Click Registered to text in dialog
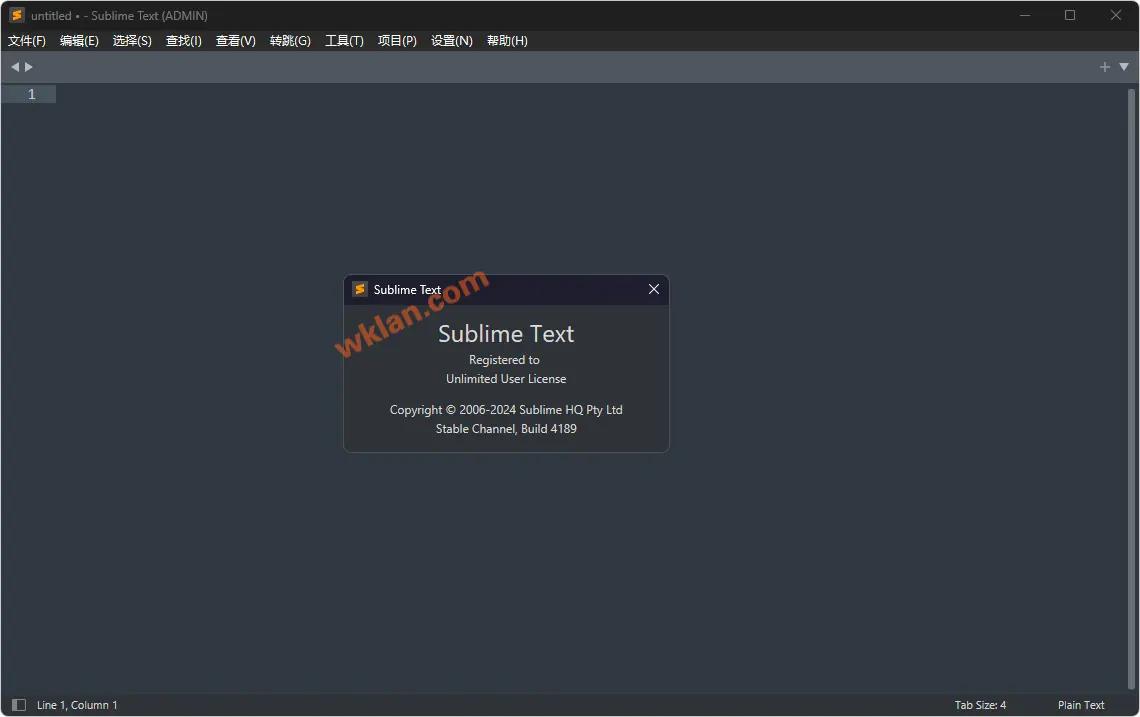The width and height of the screenshot is (1140, 717). click(504, 360)
